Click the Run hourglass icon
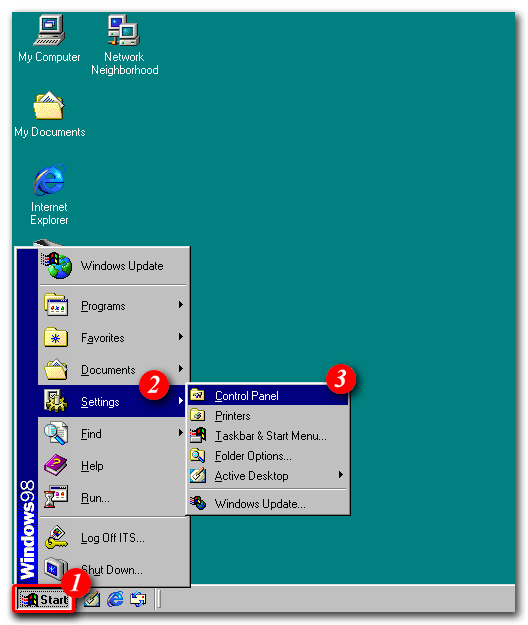The image size is (528, 625). point(56,497)
